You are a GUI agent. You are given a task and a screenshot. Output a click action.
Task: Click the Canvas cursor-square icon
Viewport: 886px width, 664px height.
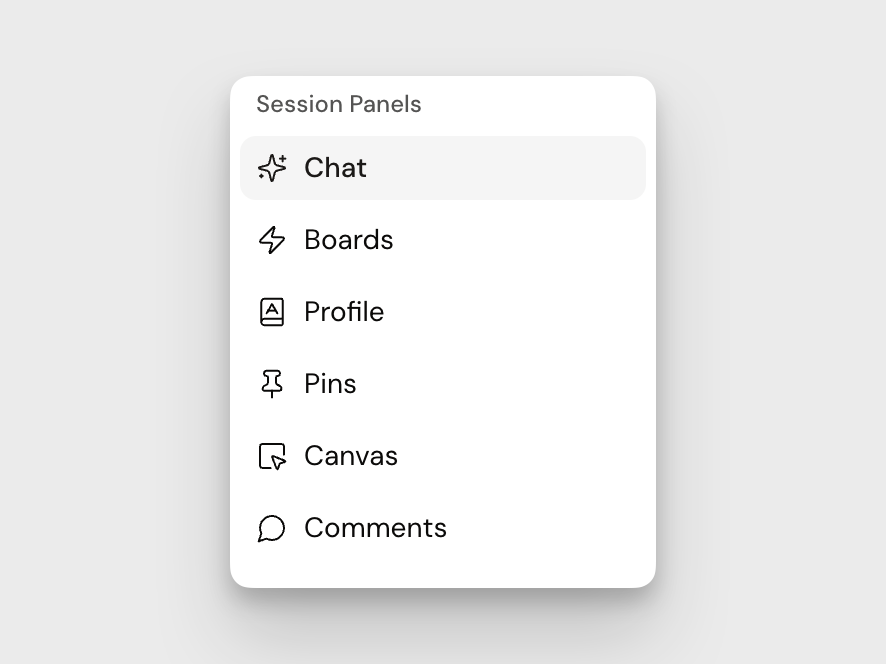click(x=272, y=456)
